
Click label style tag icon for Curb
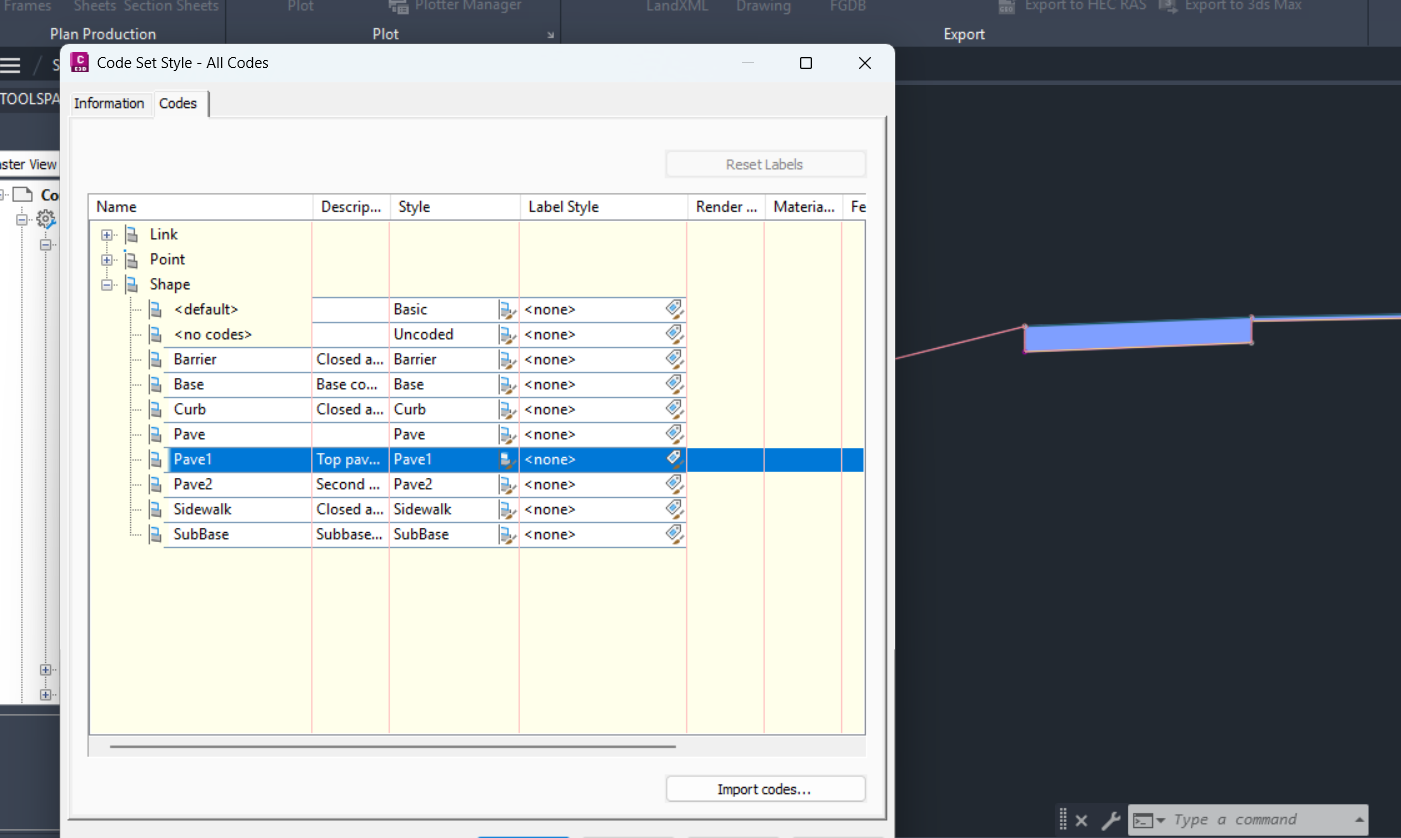[x=674, y=408]
